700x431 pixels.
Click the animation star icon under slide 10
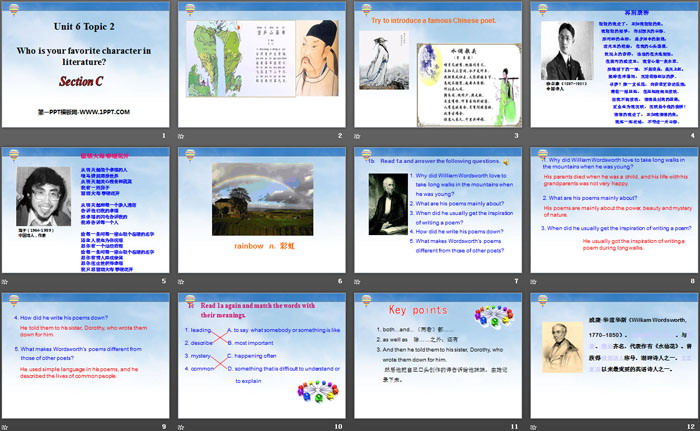[x=181, y=427]
